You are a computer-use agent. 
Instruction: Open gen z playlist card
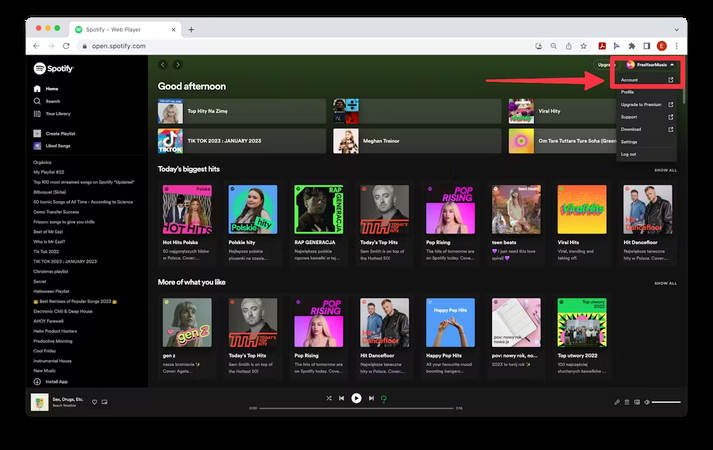click(187, 336)
